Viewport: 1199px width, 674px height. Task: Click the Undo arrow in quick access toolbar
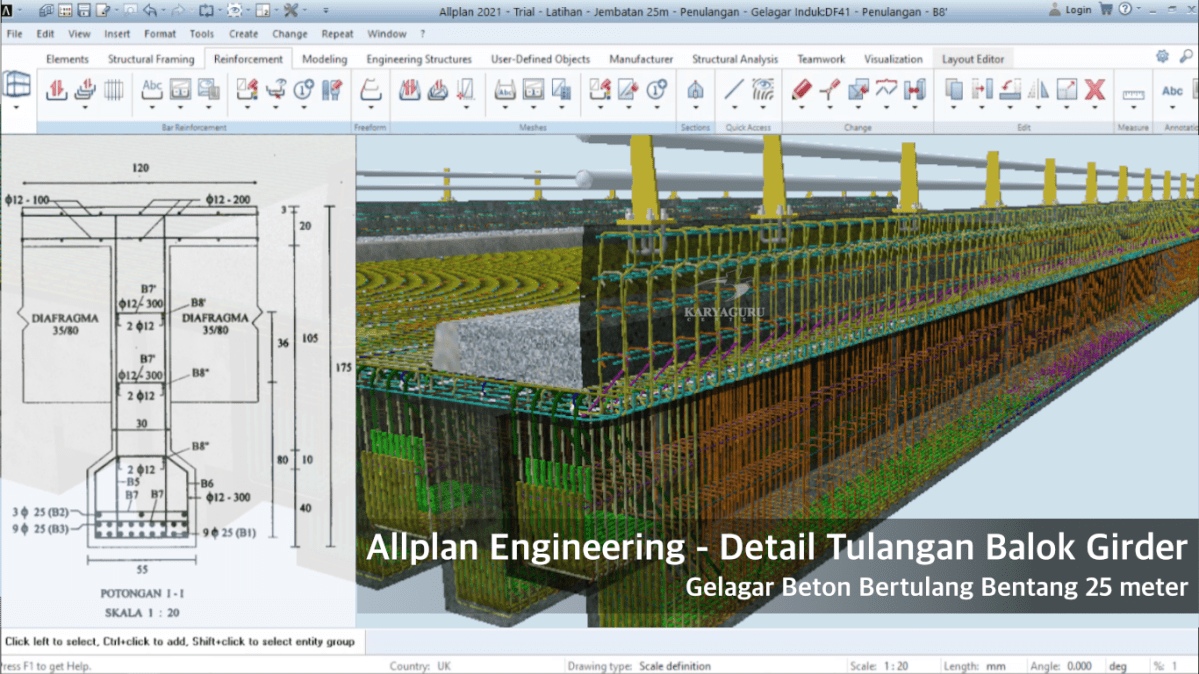[150, 10]
